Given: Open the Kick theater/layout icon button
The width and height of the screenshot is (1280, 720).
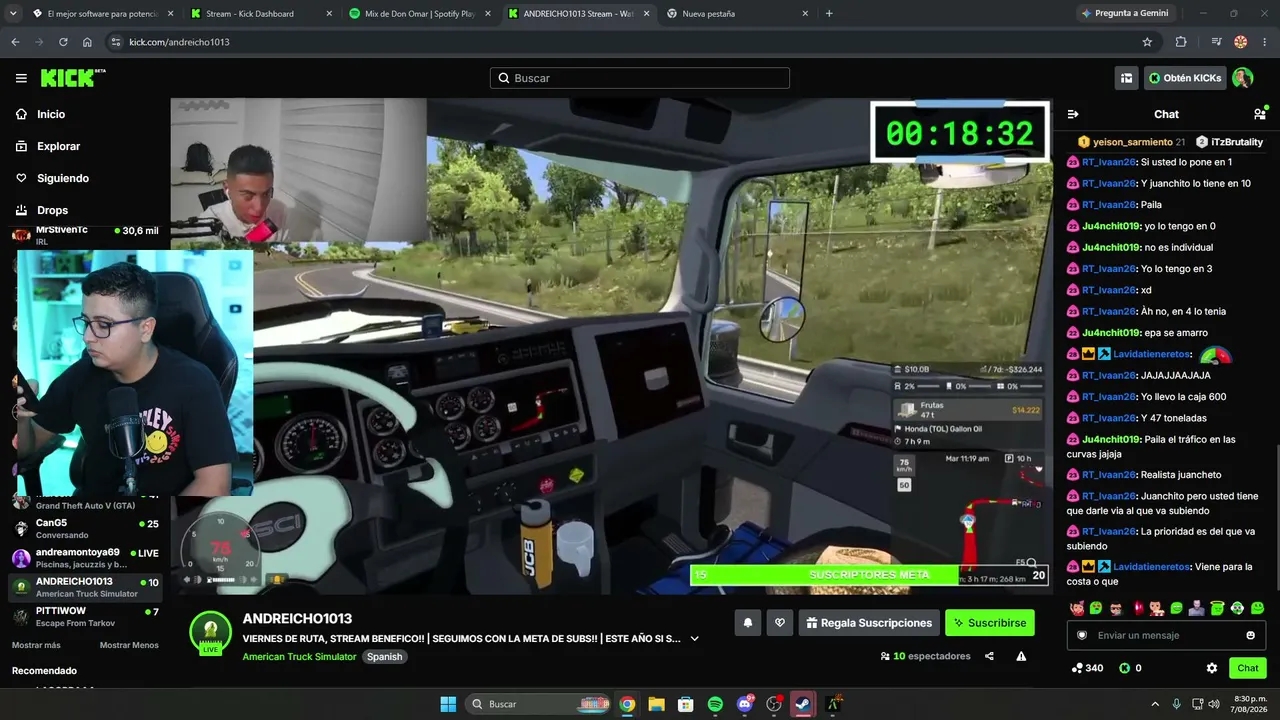Looking at the screenshot, I should pyautogui.click(x=1126, y=78).
